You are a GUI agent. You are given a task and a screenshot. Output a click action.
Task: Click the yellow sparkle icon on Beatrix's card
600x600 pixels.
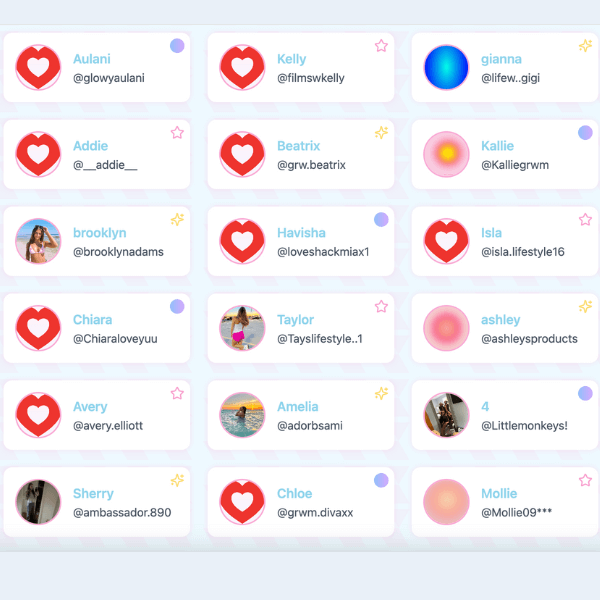point(381,133)
